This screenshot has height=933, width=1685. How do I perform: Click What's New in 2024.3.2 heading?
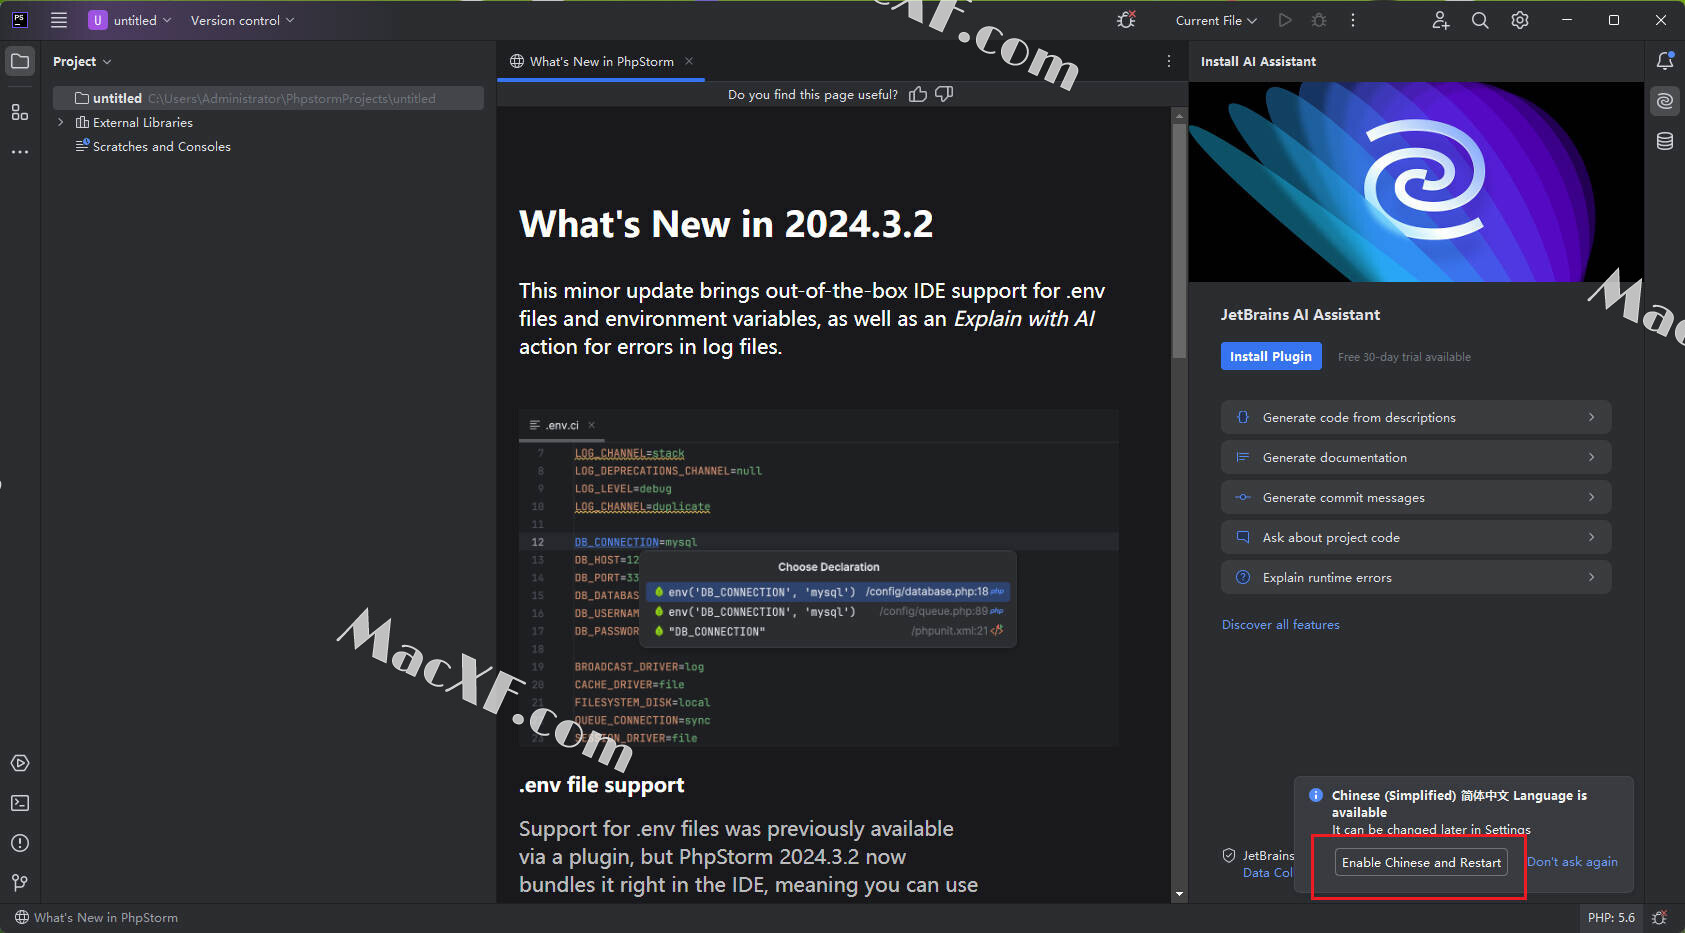pyautogui.click(x=726, y=224)
